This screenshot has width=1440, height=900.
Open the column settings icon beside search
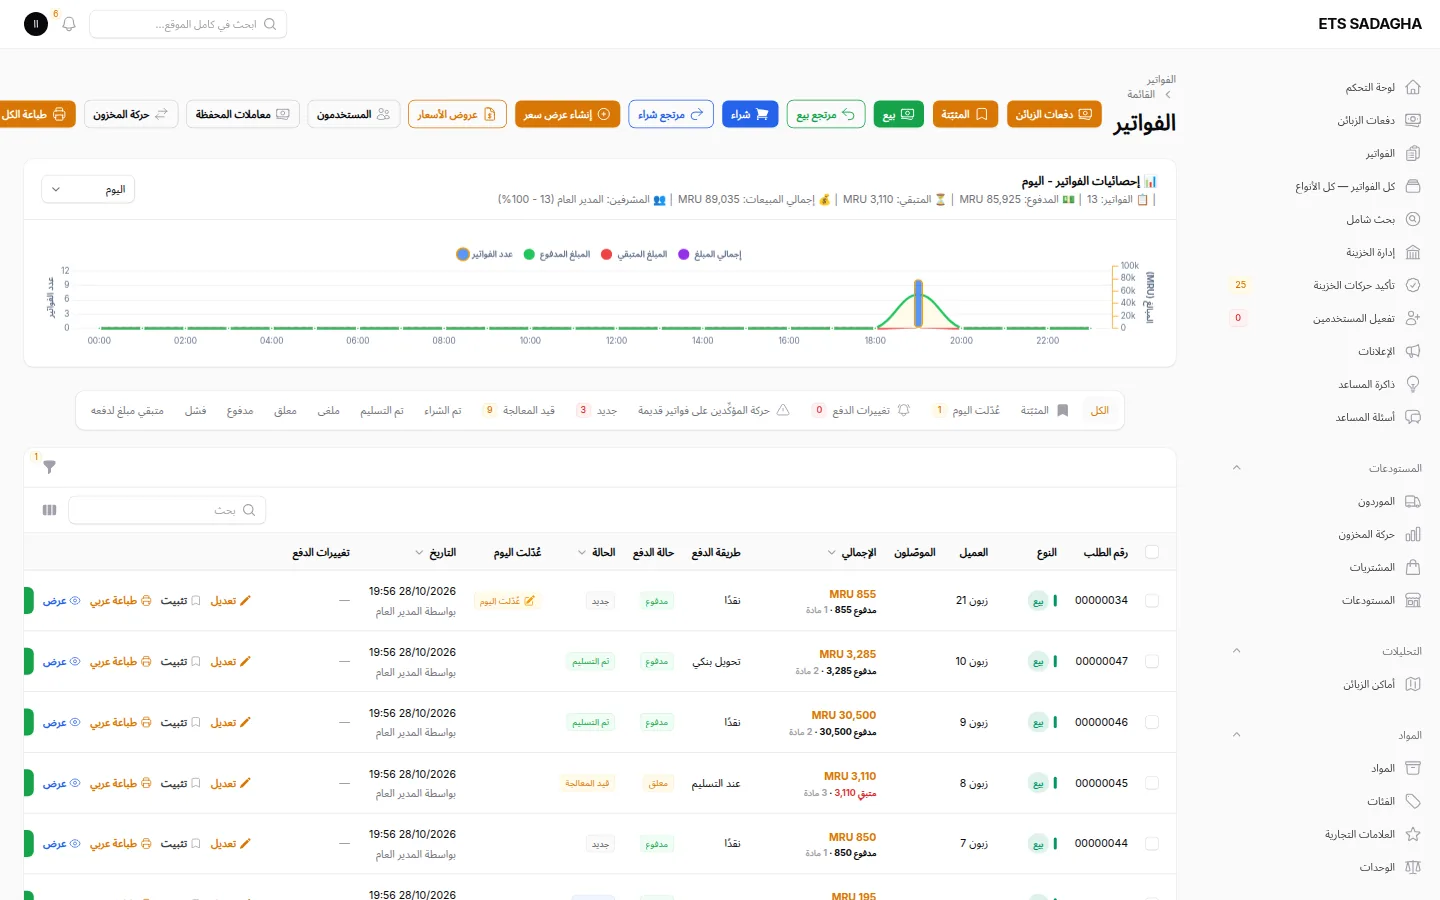pyautogui.click(x=49, y=510)
